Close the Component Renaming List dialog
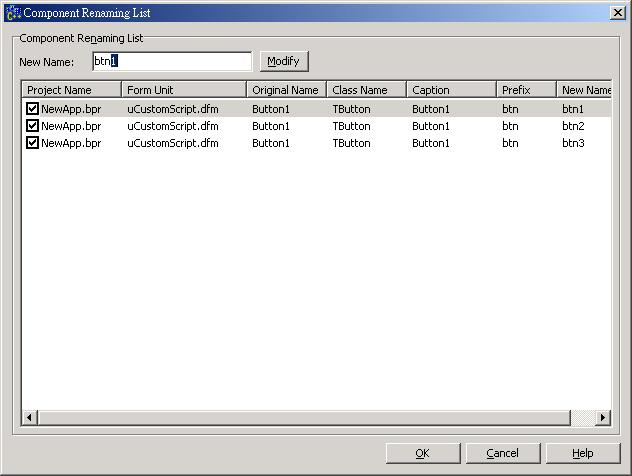Viewport: 632px width, 476px height. point(617,11)
